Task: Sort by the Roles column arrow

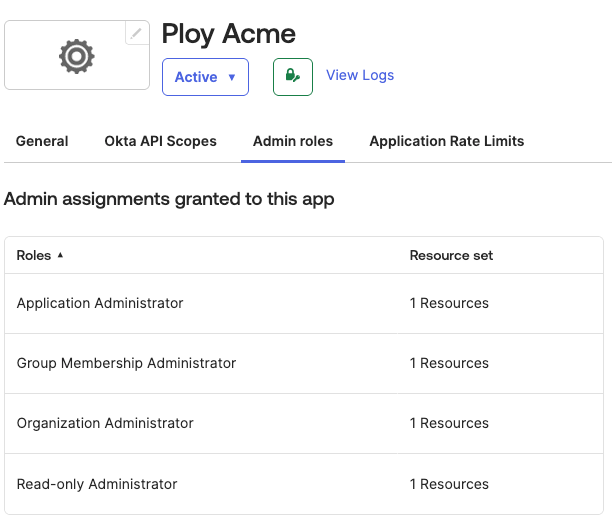Action: point(60,256)
